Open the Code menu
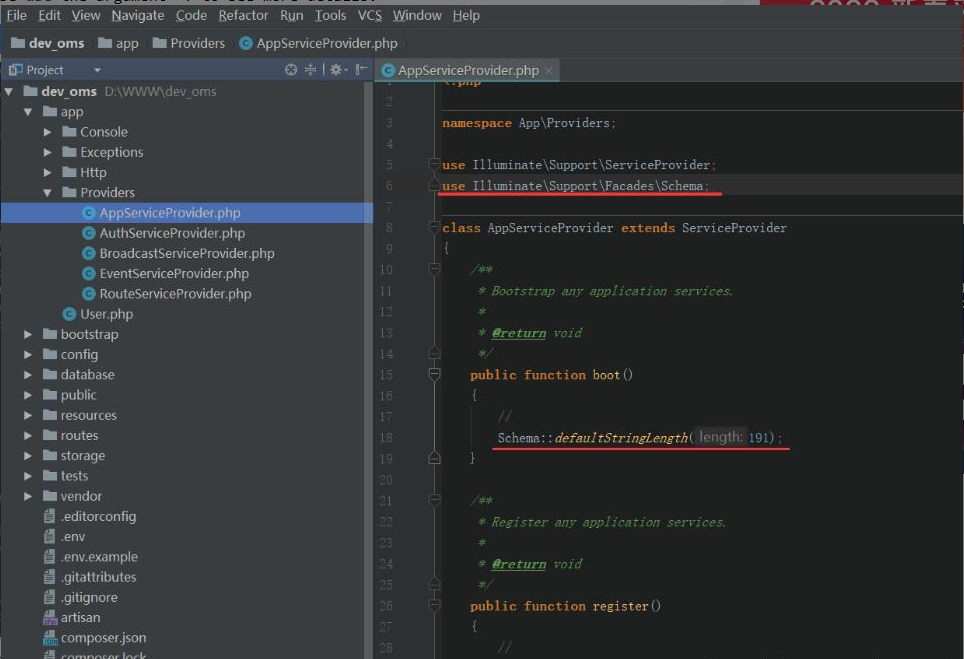The image size is (964, 659). point(191,15)
